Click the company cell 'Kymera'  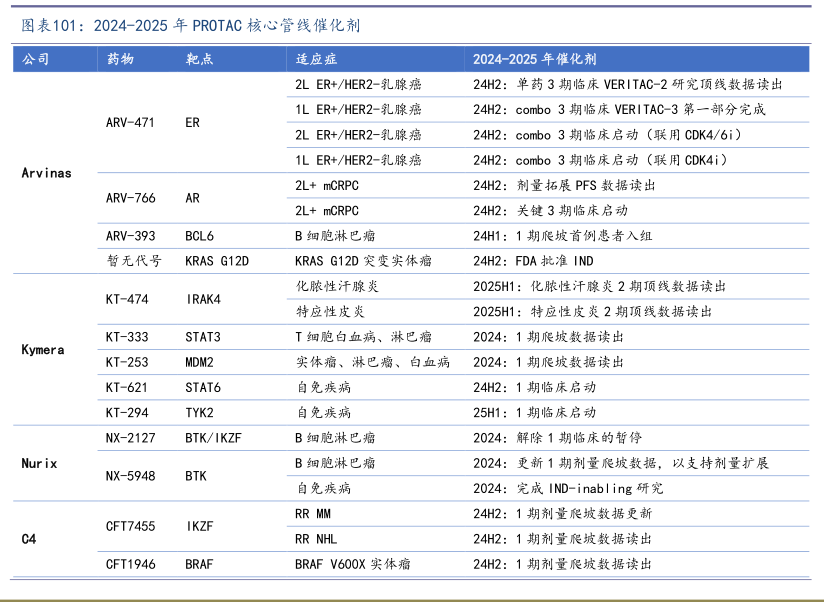coord(43,349)
